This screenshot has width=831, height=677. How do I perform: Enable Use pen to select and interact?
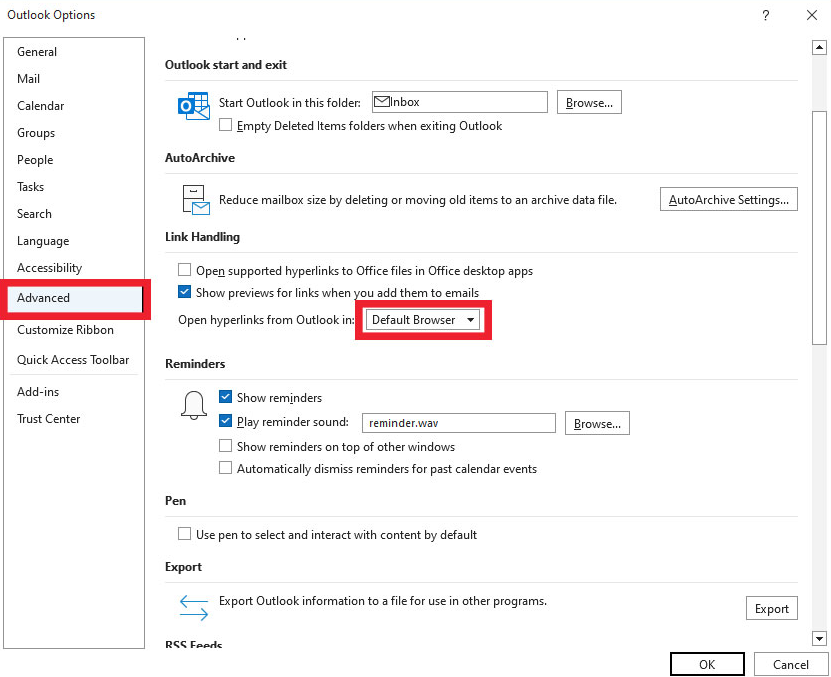click(x=184, y=533)
